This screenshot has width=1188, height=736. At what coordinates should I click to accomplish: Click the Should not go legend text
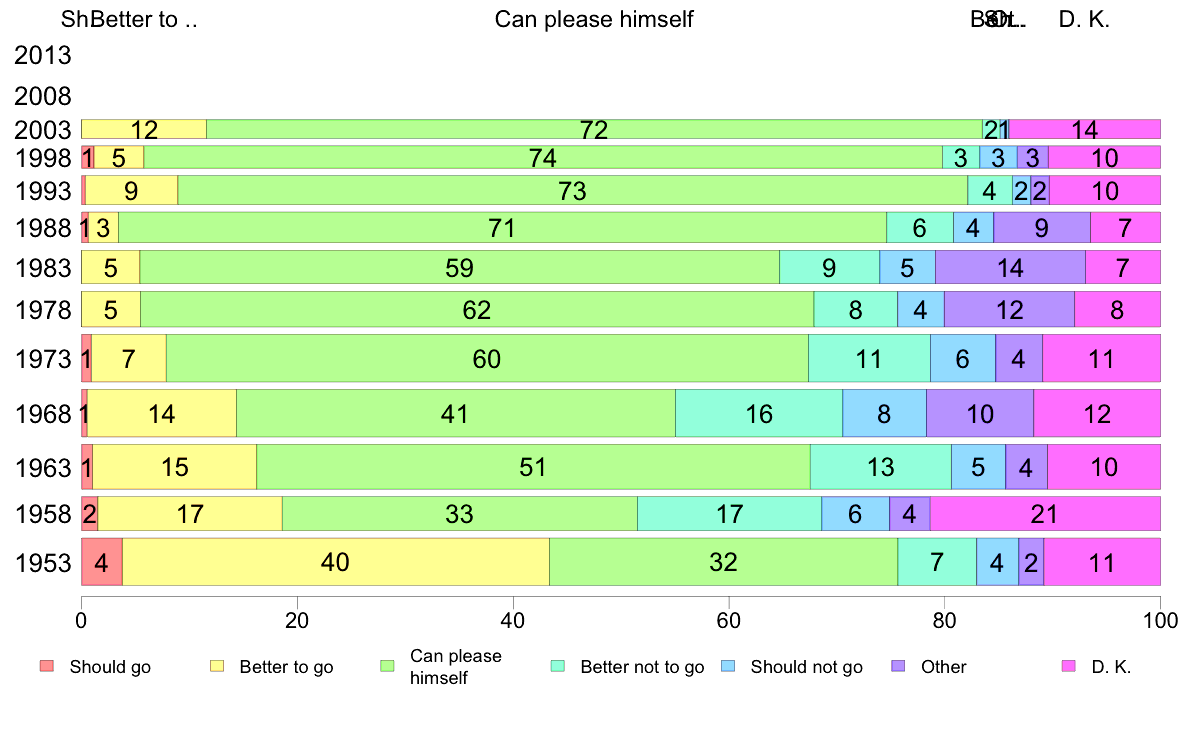point(807,667)
